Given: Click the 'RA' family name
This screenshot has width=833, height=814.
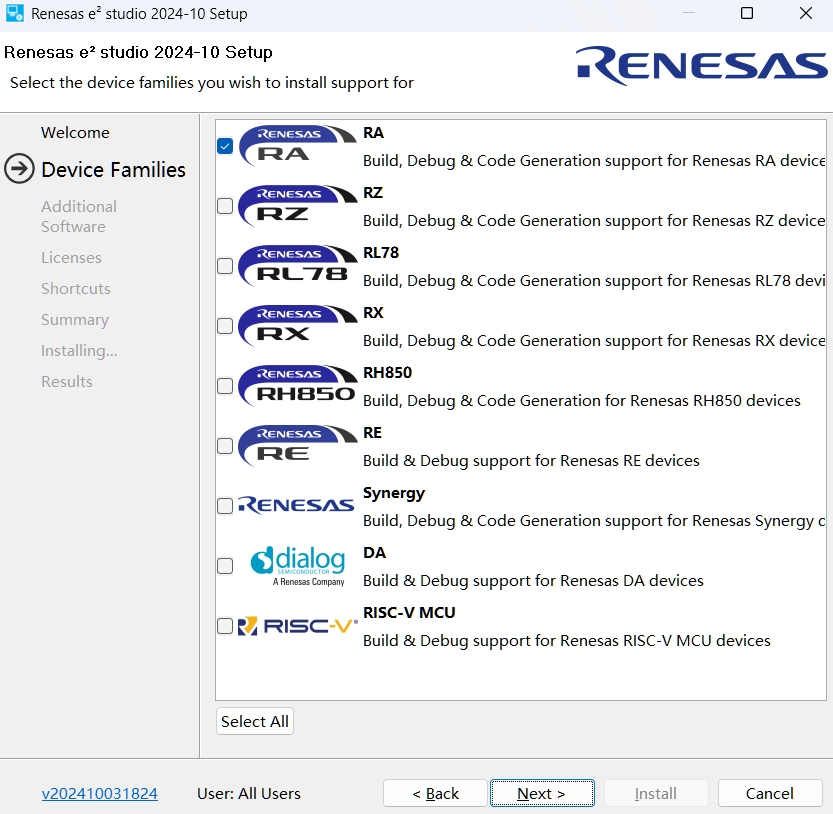Looking at the screenshot, I should [373, 133].
